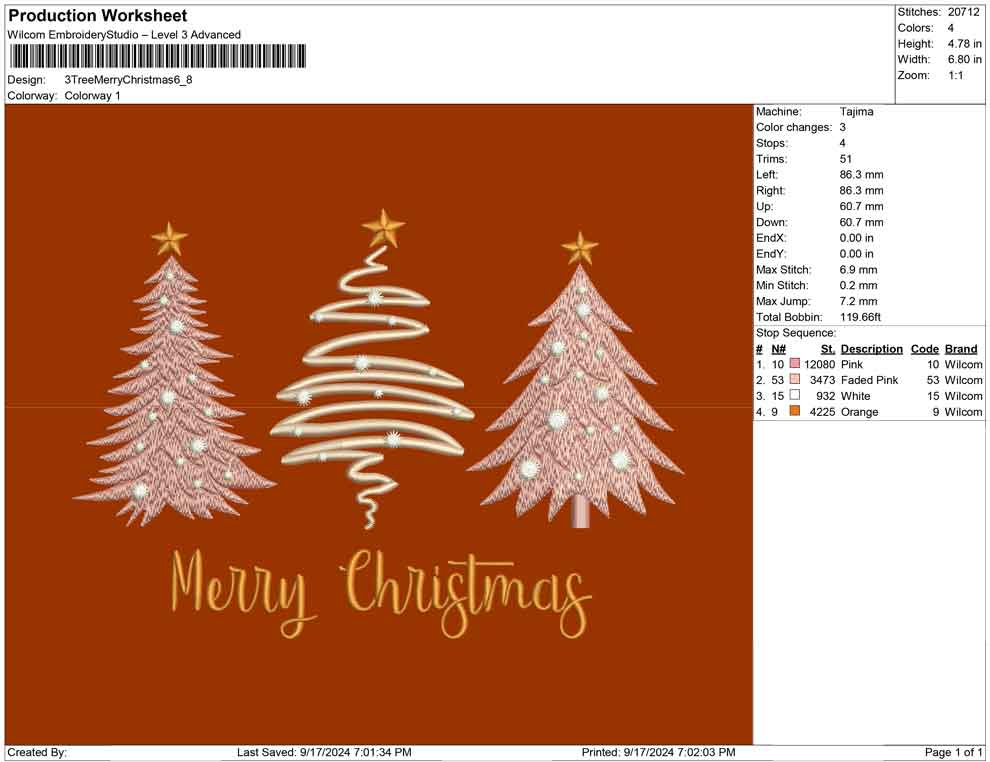Click the Max Jump value 7.2 mm

(x=858, y=301)
